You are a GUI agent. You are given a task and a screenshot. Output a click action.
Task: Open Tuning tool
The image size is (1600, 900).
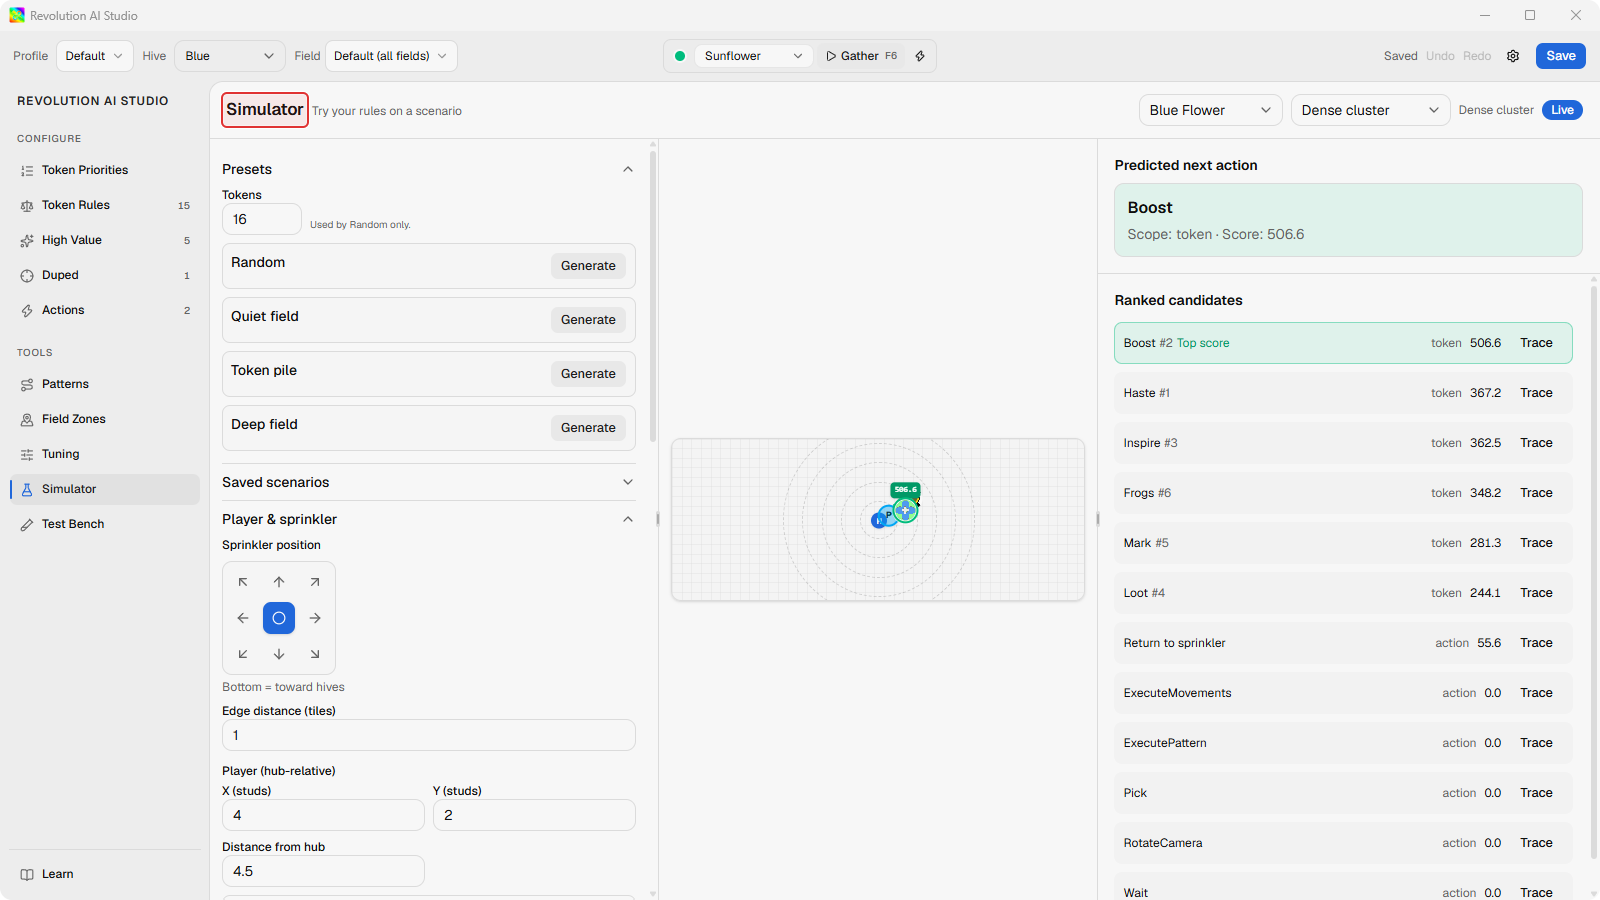point(105,454)
